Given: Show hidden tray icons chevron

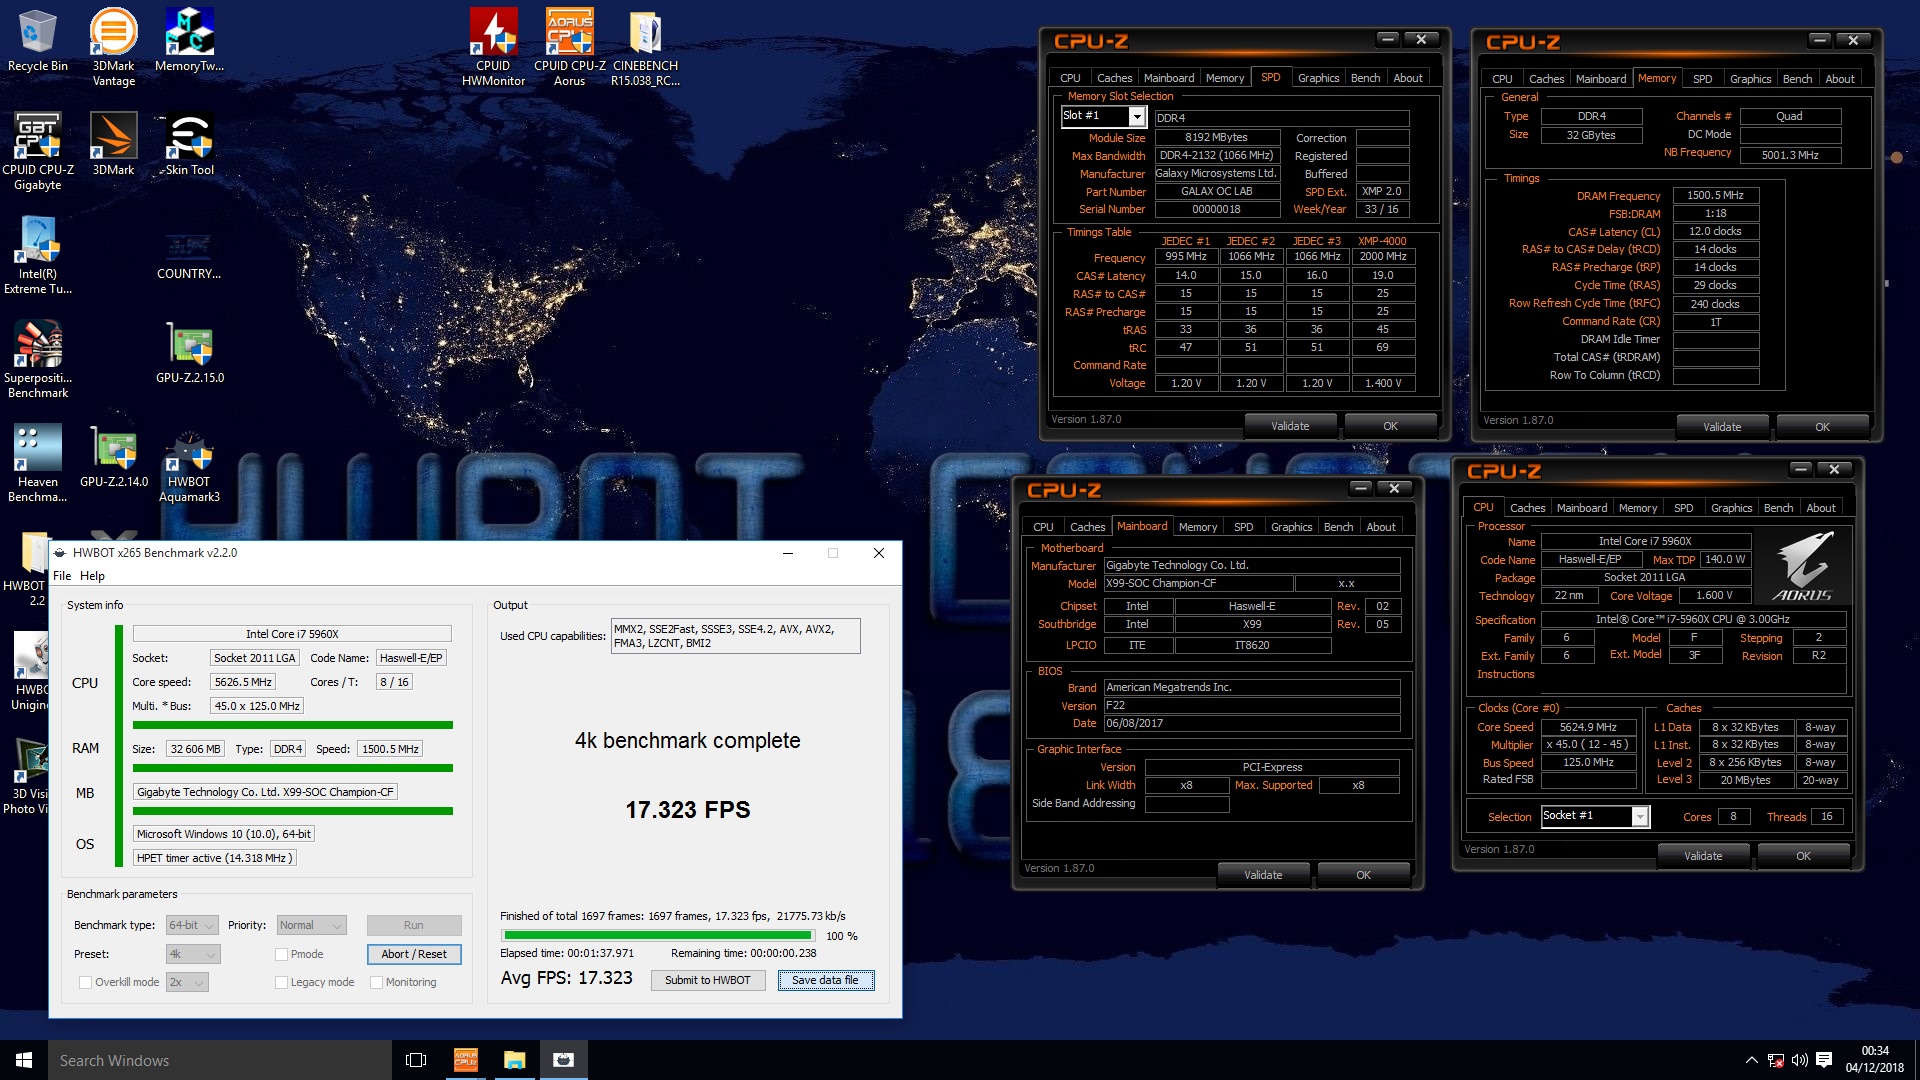Looking at the screenshot, I should click(x=1751, y=1060).
